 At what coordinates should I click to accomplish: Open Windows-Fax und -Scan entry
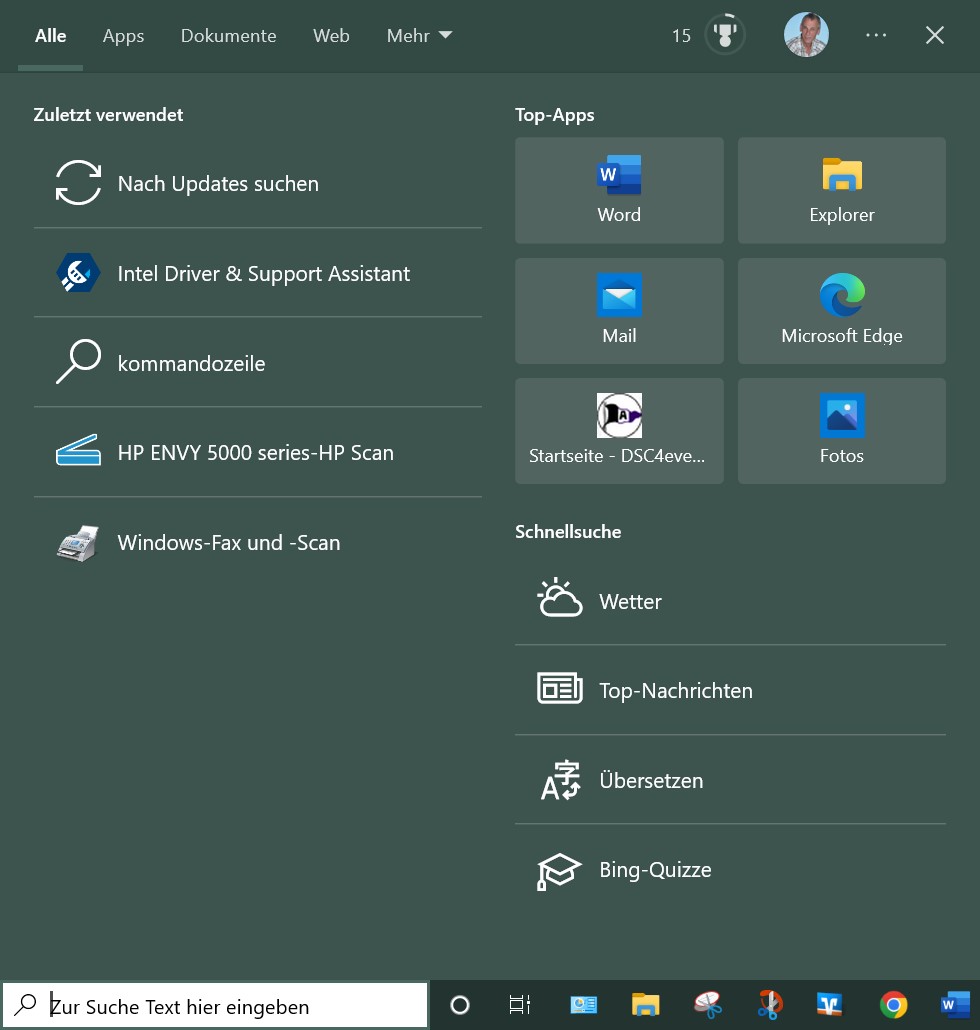257,543
